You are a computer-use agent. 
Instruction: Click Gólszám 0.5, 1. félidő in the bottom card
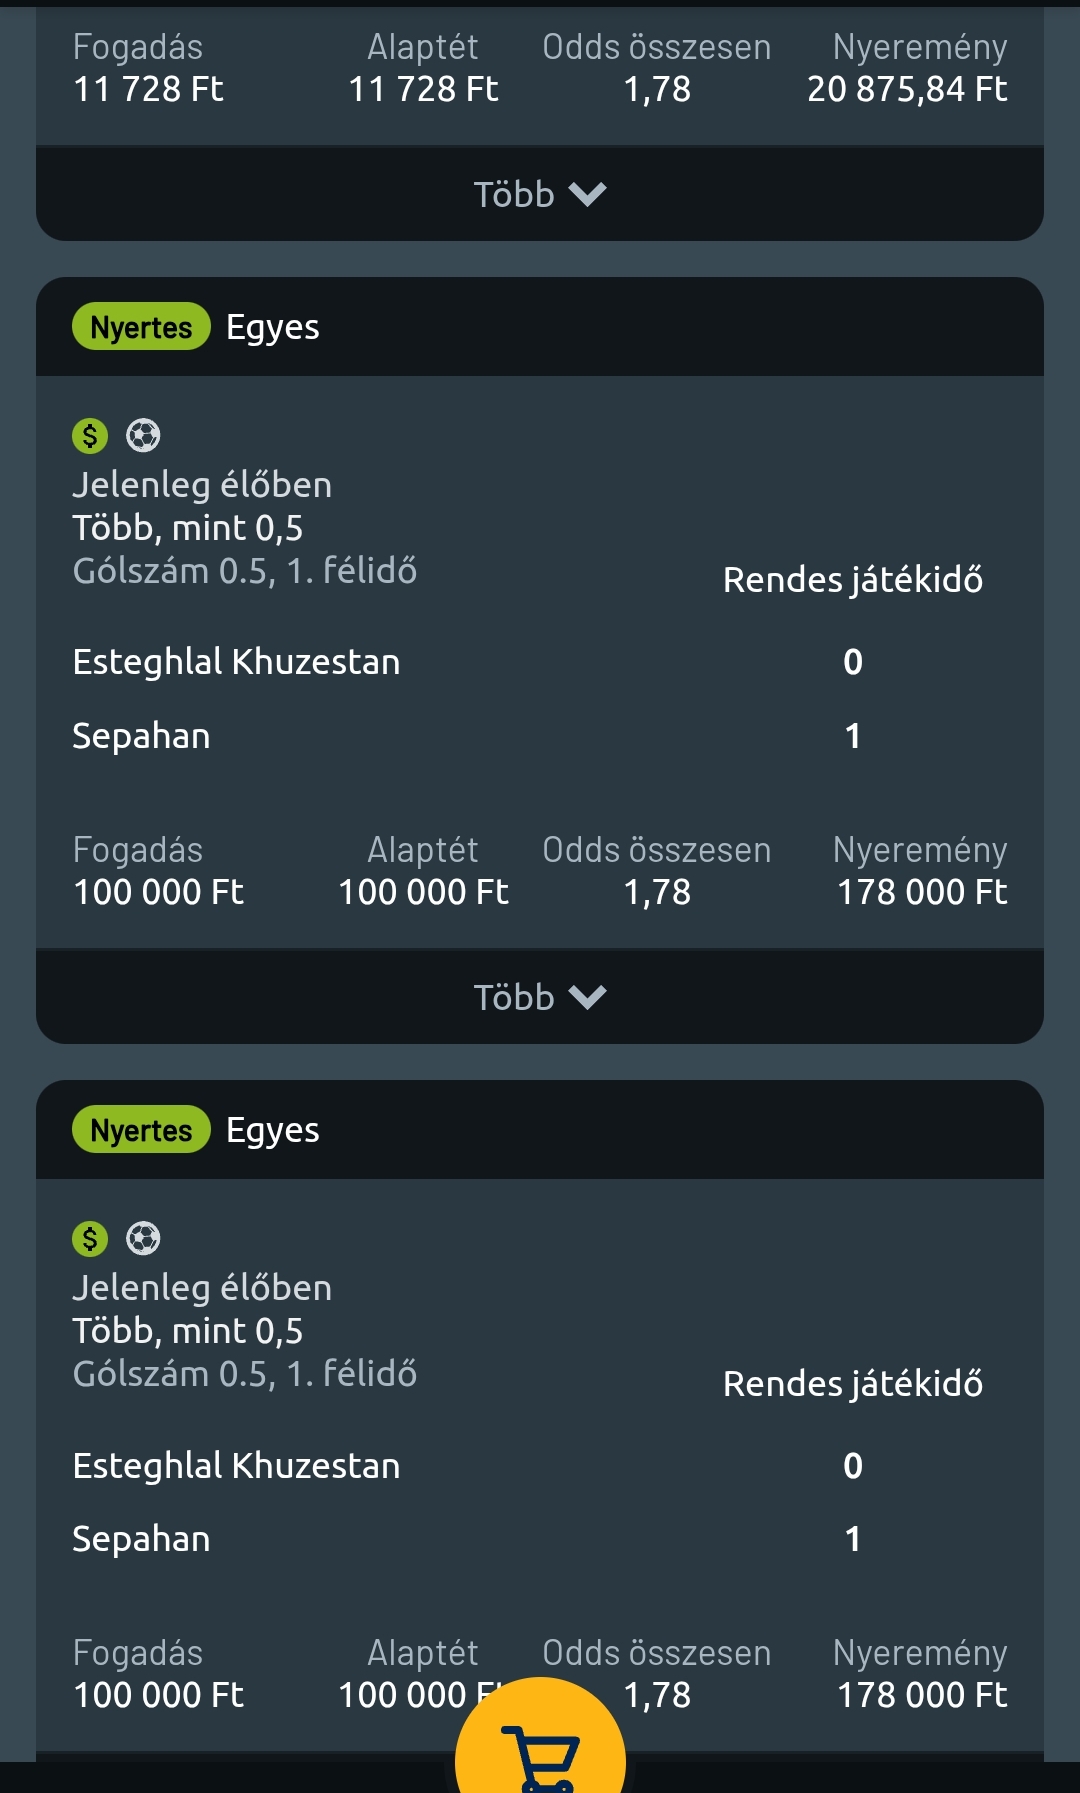click(244, 1374)
